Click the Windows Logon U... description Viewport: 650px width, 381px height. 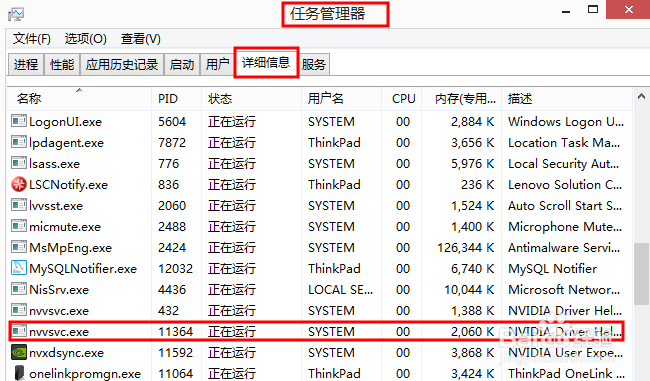pos(566,122)
